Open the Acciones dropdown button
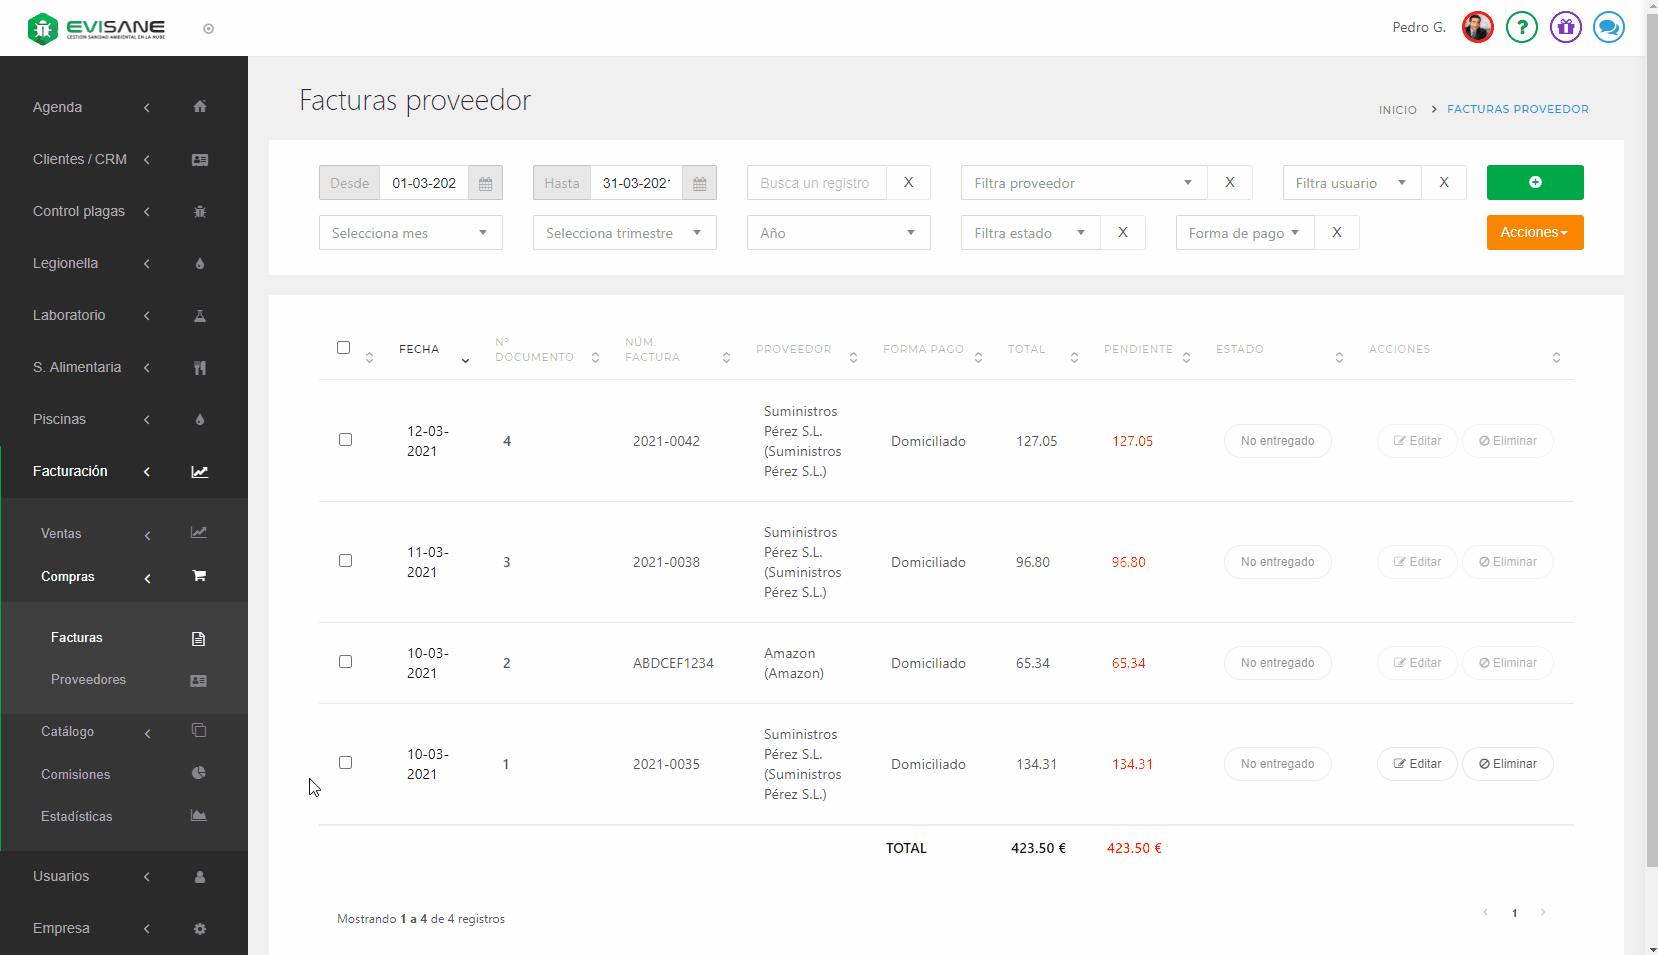1658x955 pixels. pyautogui.click(x=1534, y=232)
